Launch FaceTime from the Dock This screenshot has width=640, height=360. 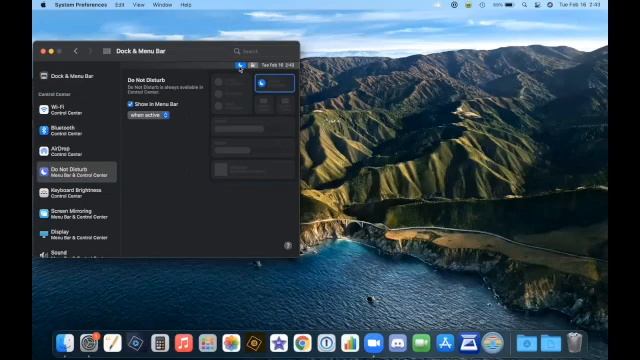[x=421, y=343]
